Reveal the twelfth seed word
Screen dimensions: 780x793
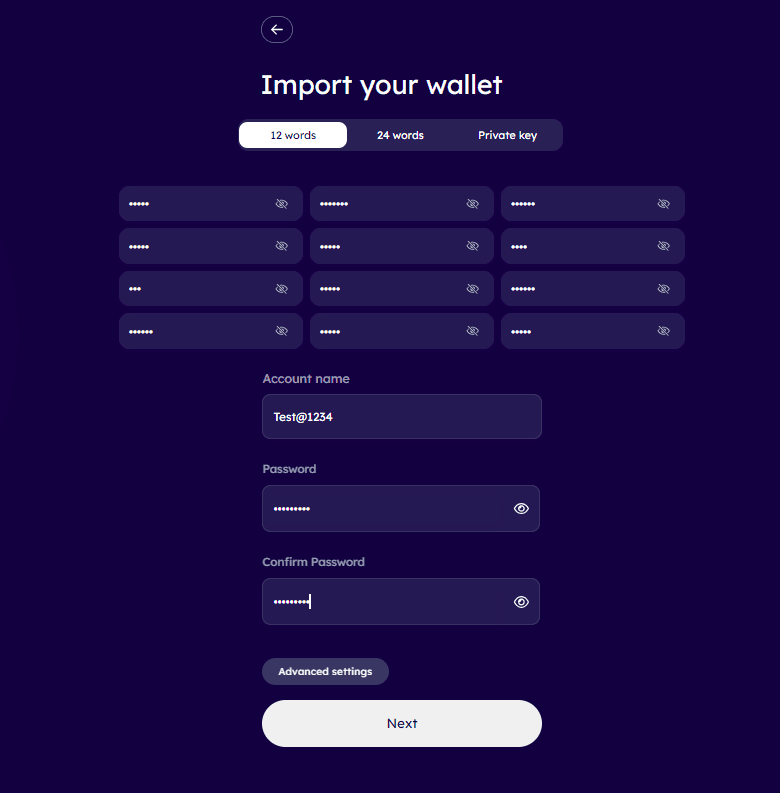click(x=663, y=331)
